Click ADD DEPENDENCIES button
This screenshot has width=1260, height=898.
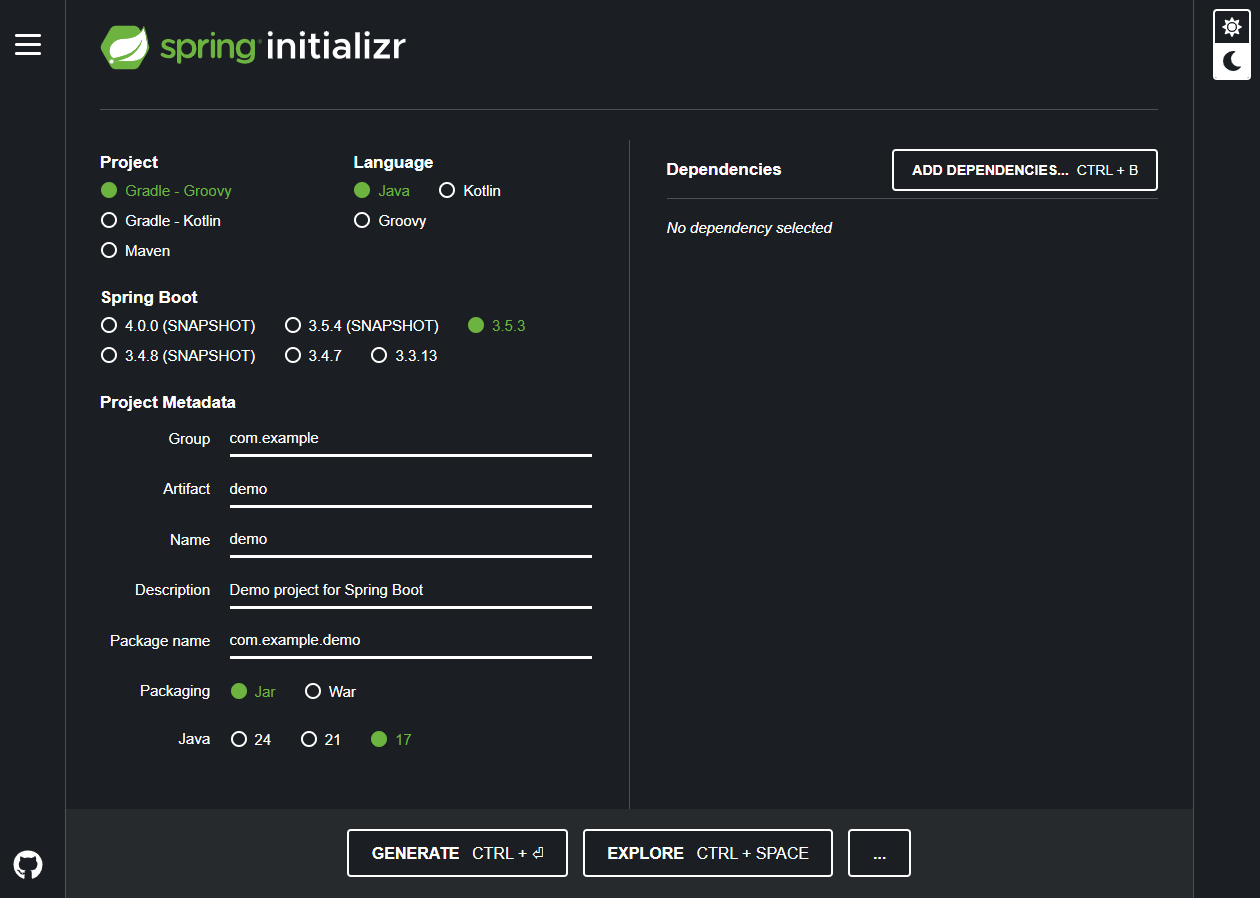click(x=1025, y=170)
